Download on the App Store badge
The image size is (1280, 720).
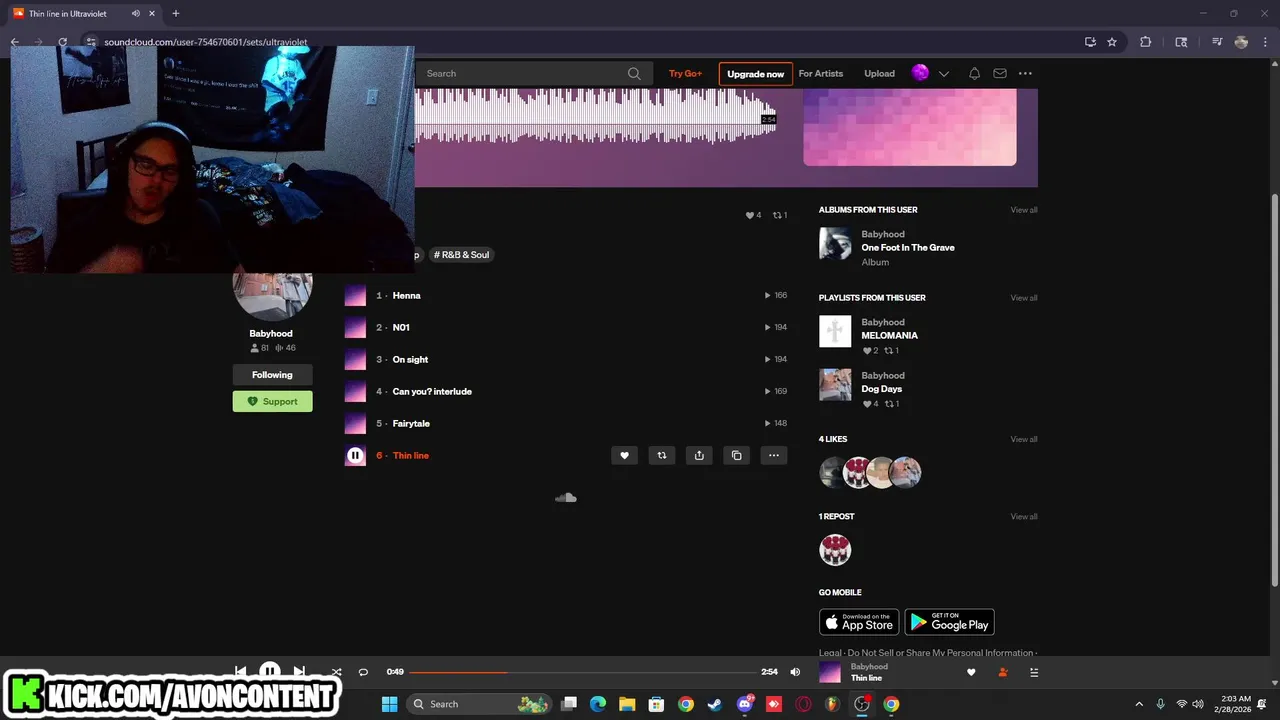pyautogui.click(x=859, y=622)
